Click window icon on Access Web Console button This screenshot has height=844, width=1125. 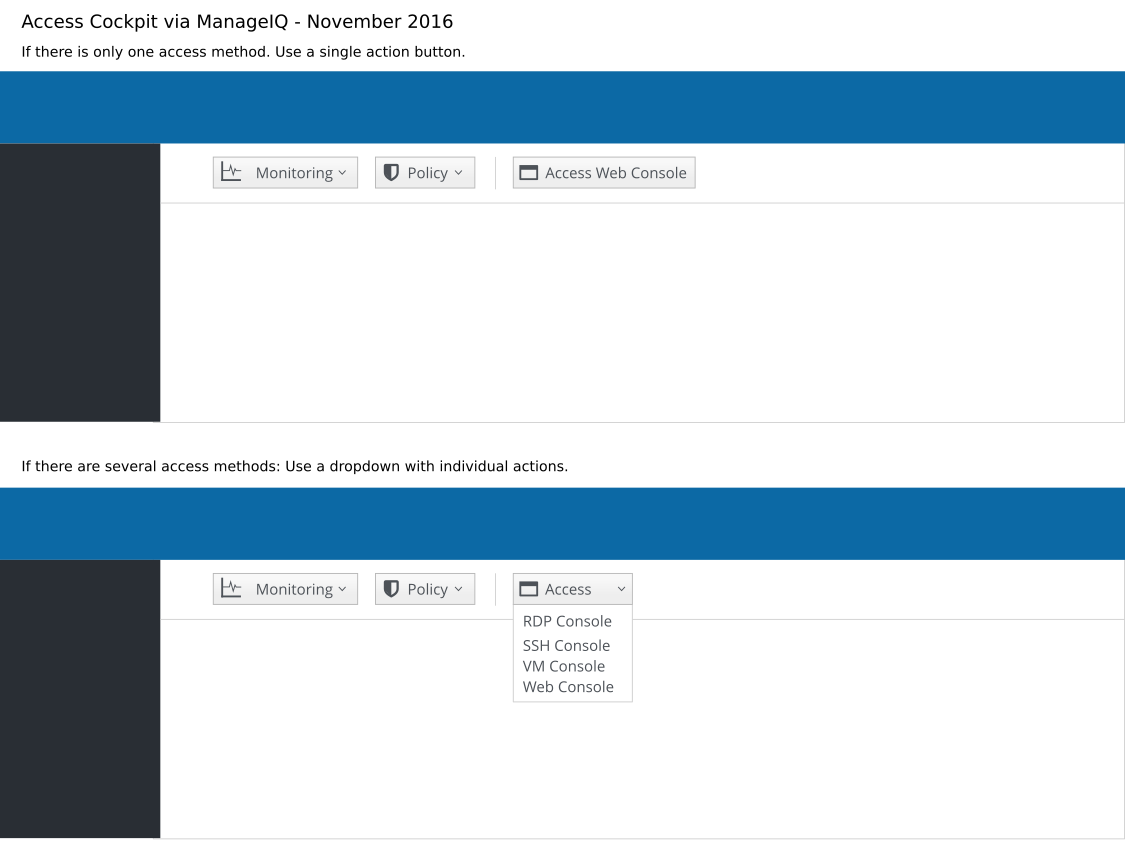[528, 173]
